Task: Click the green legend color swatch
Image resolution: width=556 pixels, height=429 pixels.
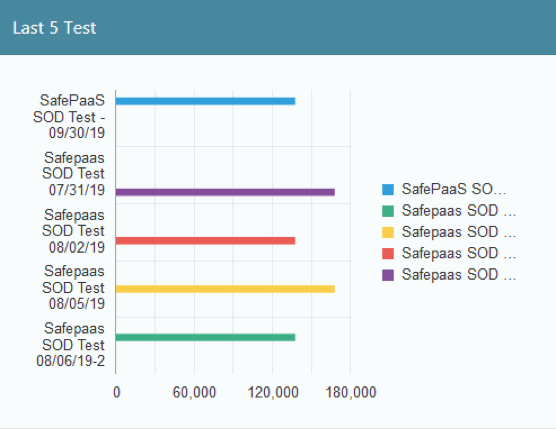Action: [388, 211]
